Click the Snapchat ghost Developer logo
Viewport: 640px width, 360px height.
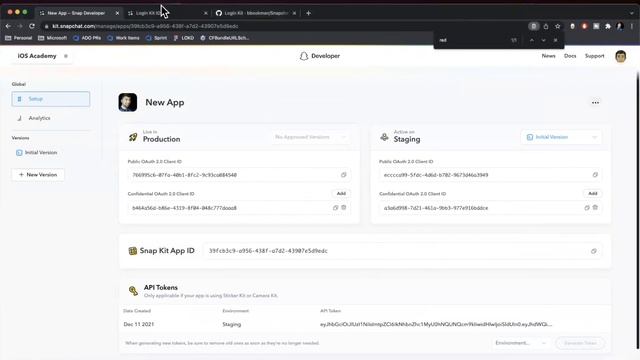320,56
